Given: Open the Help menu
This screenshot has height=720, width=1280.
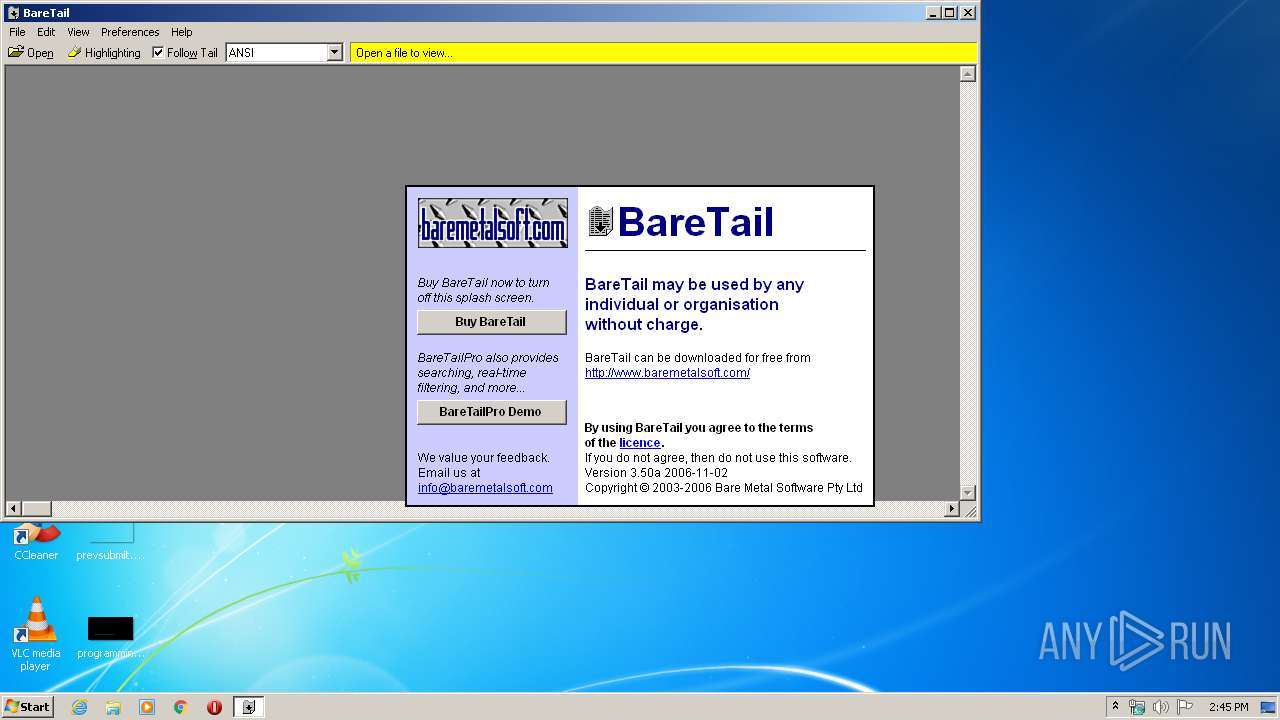Looking at the screenshot, I should pyautogui.click(x=181, y=32).
